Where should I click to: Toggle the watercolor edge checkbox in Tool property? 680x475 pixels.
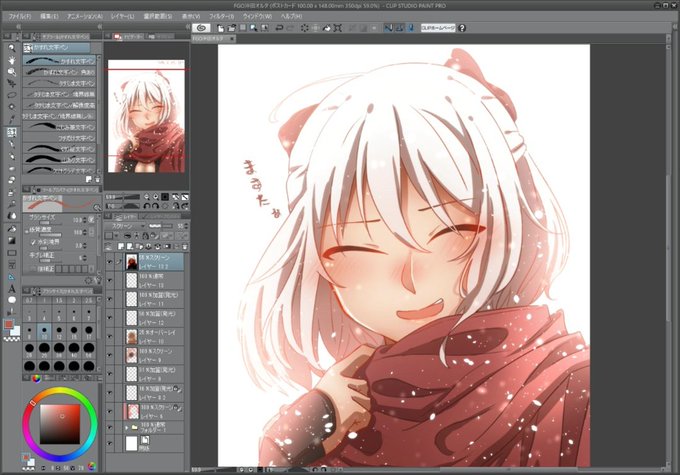pyautogui.click(x=33, y=242)
